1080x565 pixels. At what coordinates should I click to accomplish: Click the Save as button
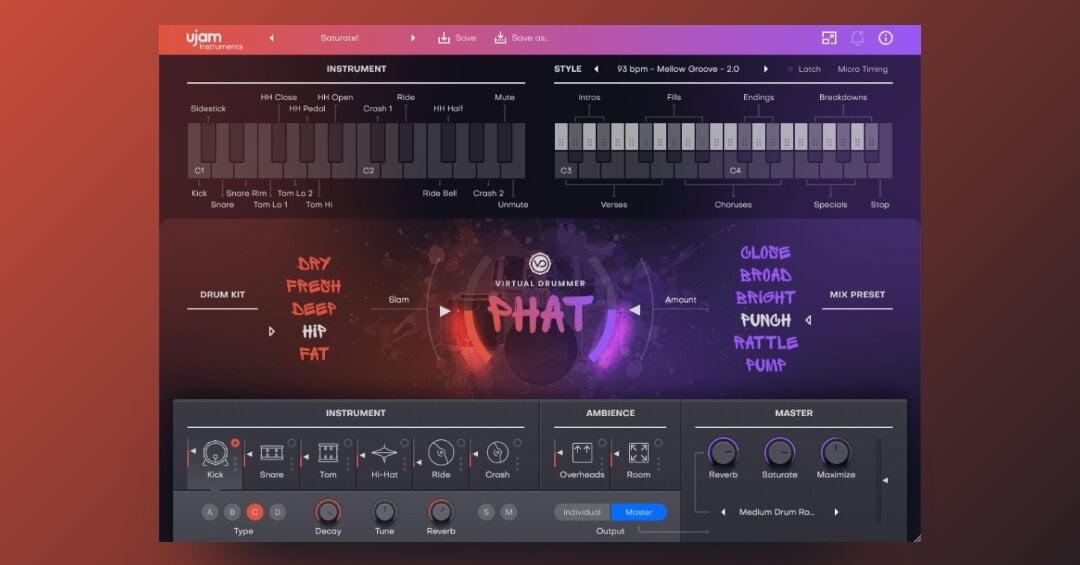pyautogui.click(x=521, y=39)
